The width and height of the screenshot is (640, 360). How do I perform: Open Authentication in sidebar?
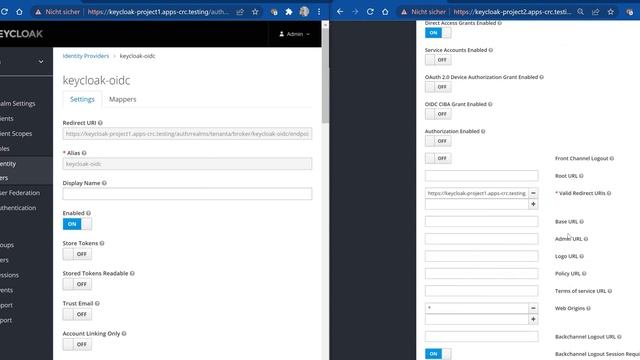tap(18, 208)
